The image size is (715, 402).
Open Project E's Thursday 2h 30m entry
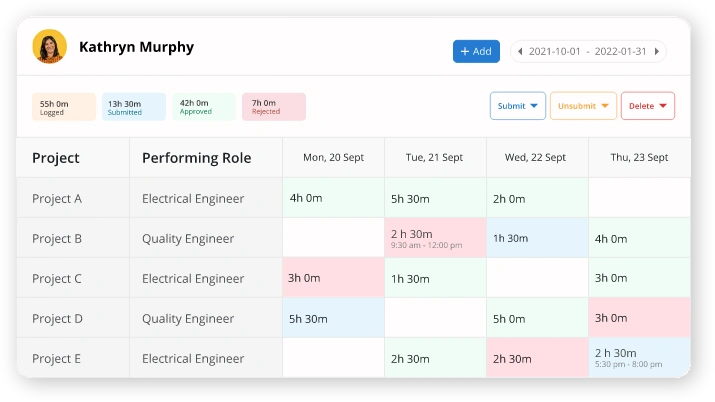(639, 357)
